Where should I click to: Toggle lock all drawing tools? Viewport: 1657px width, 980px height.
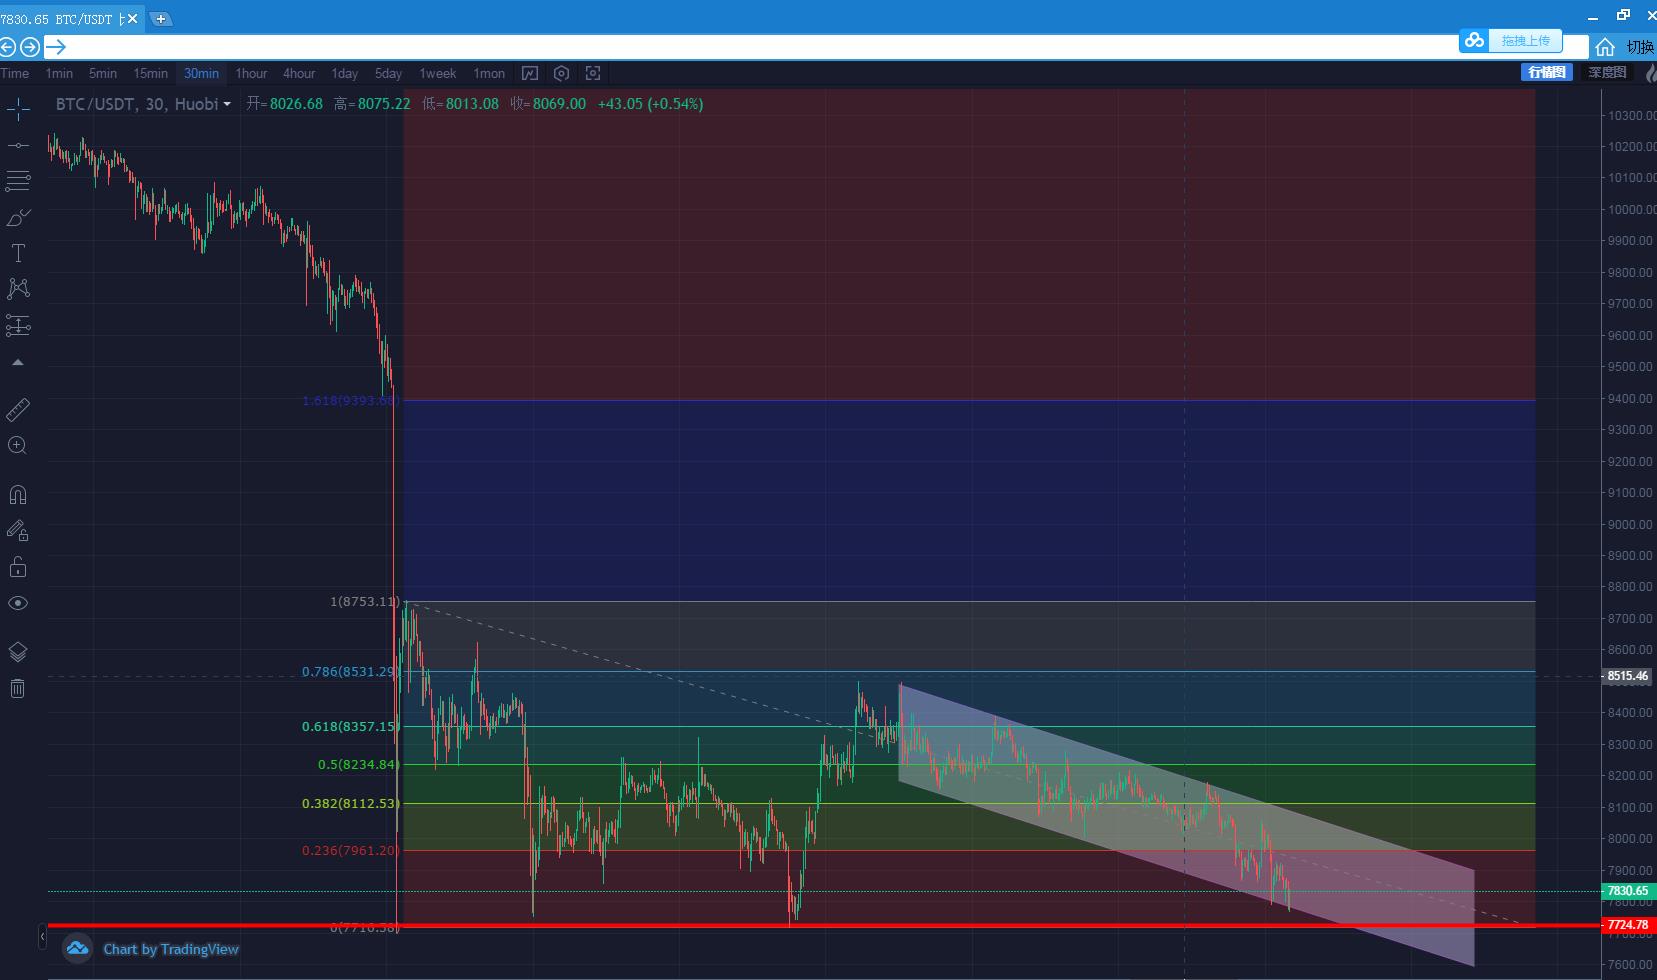click(x=18, y=567)
